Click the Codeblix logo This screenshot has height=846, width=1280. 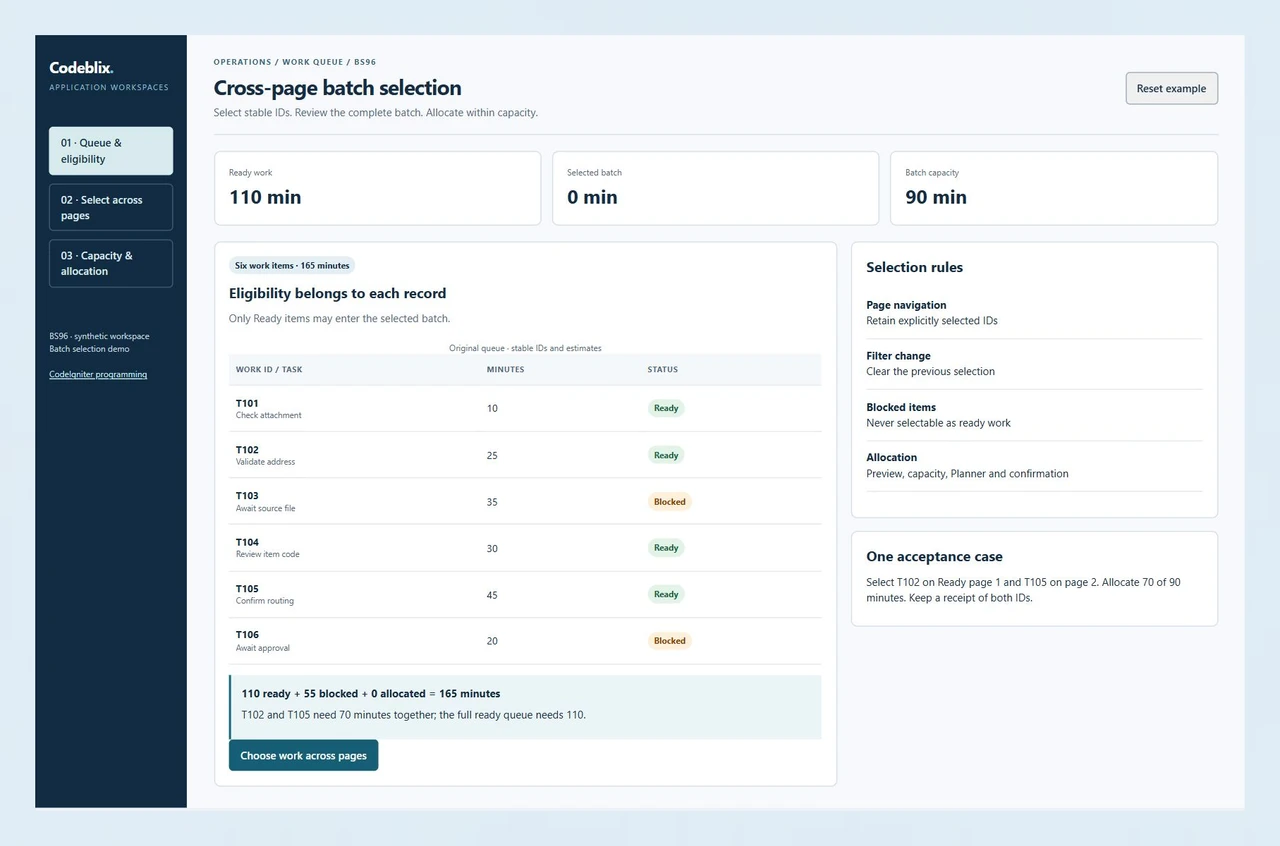[x=81, y=68]
